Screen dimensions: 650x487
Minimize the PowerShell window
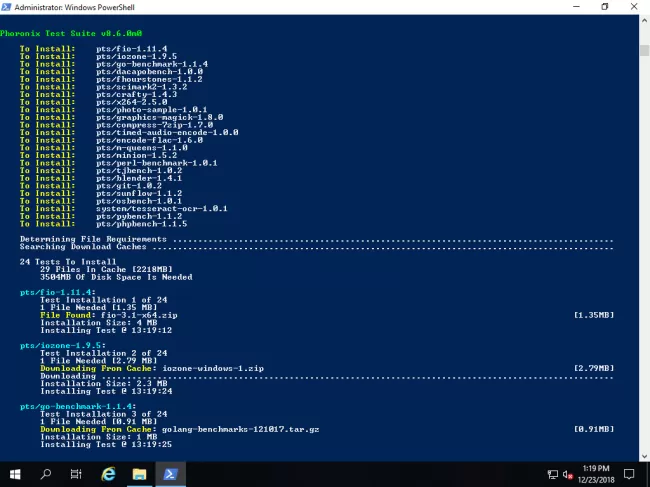click(576, 7)
